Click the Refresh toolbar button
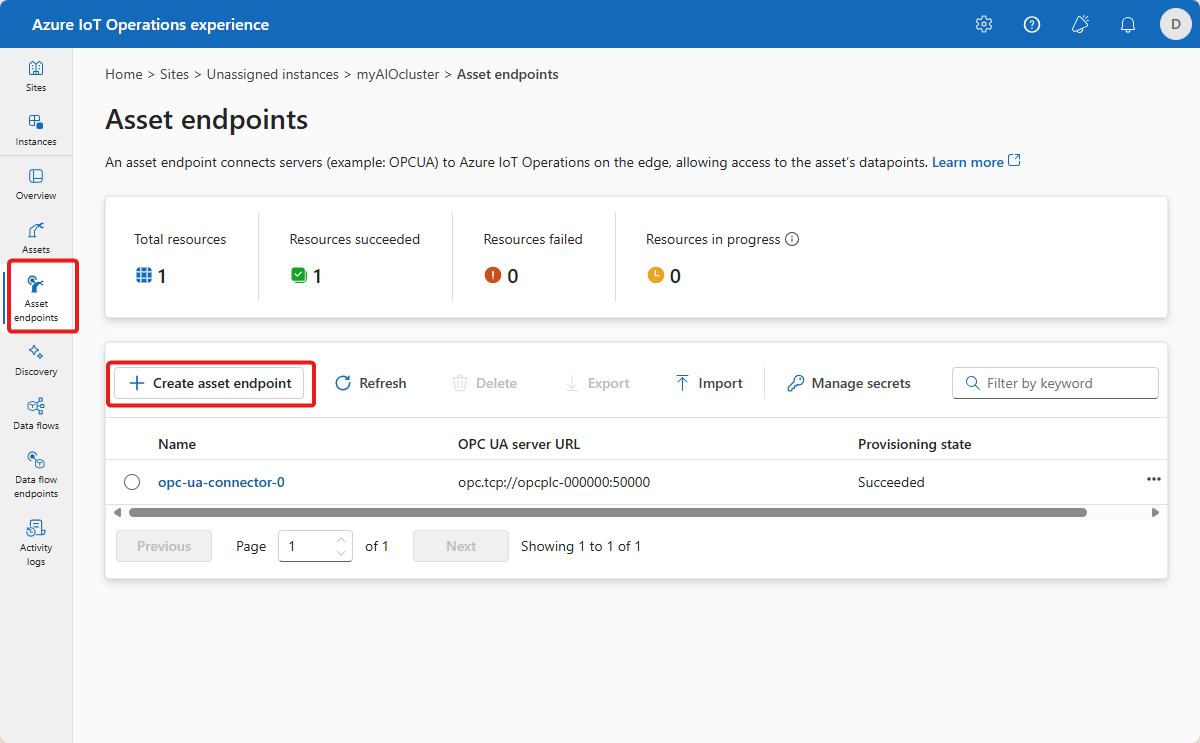 tap(370, 383)
